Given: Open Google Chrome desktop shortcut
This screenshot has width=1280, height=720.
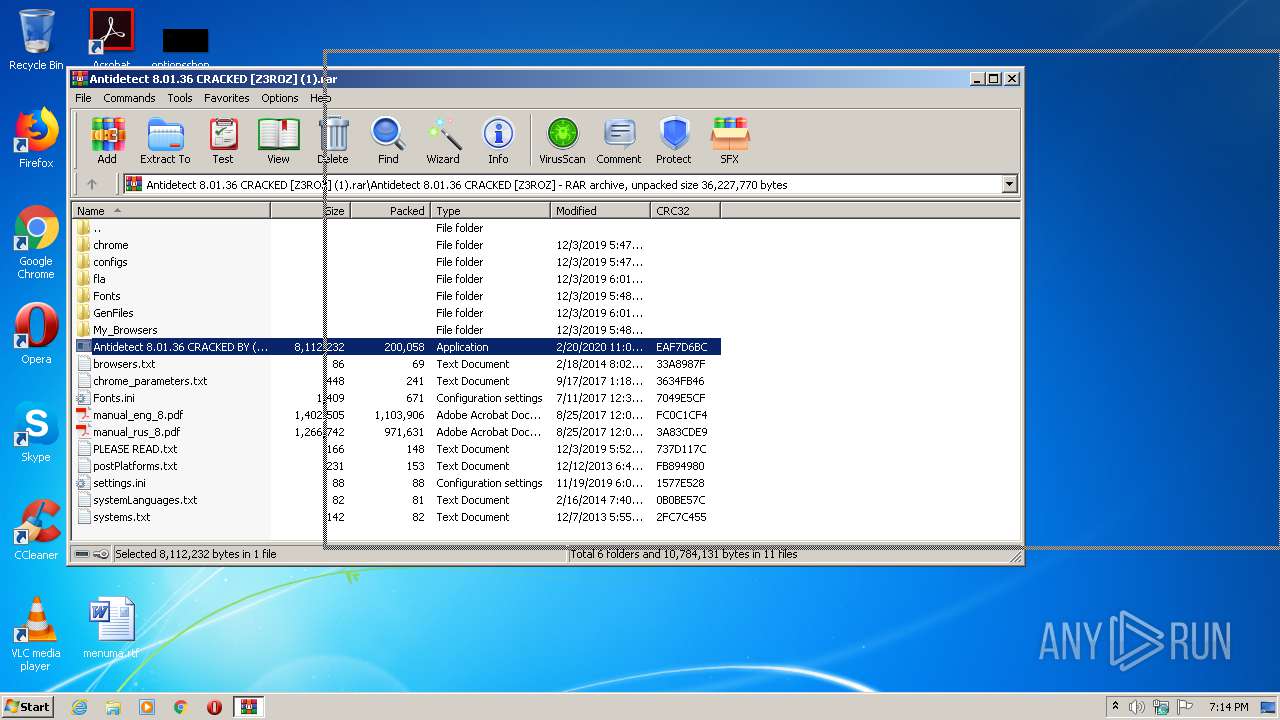Looking at the screenshot, I should coord(36,243).
